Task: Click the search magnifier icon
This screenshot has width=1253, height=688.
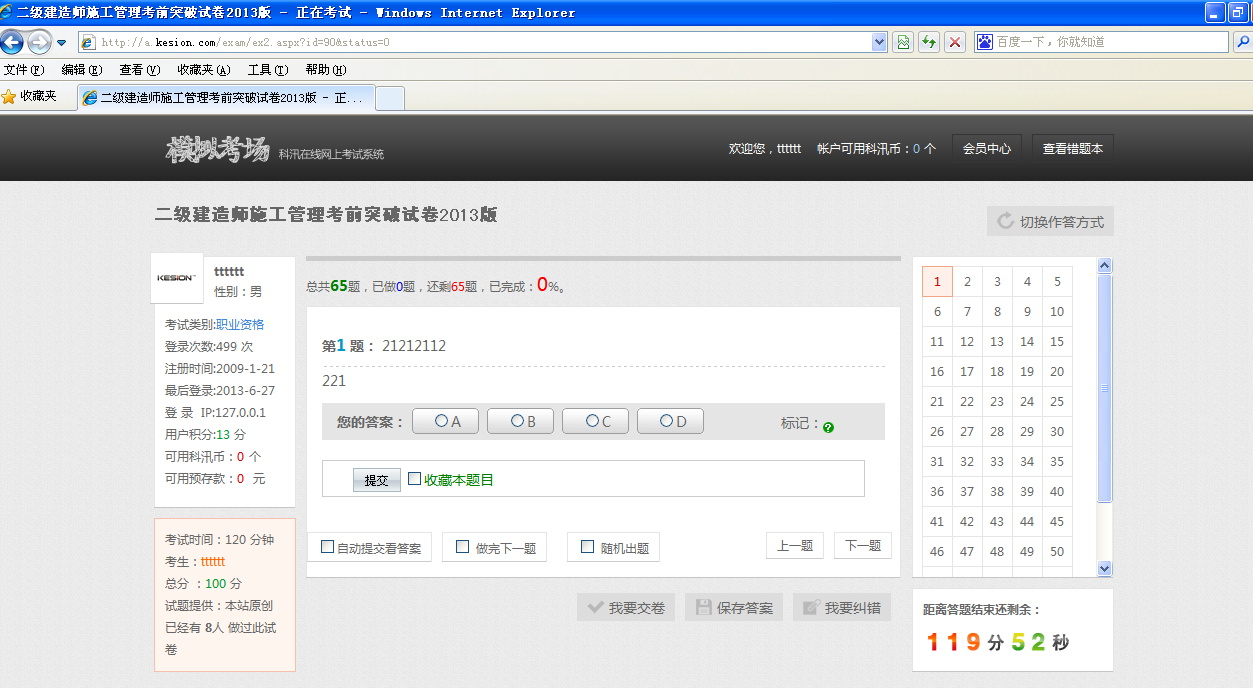Action: click(x=1243, y=42)
